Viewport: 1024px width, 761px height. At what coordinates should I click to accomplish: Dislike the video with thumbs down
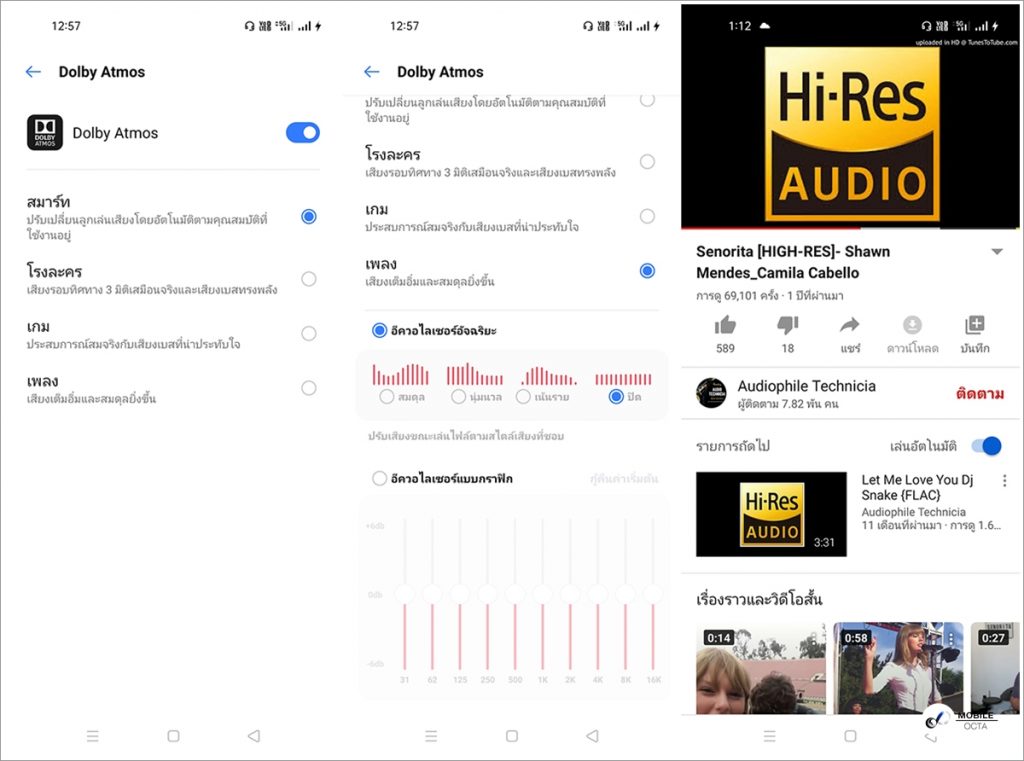click(788, 325)
